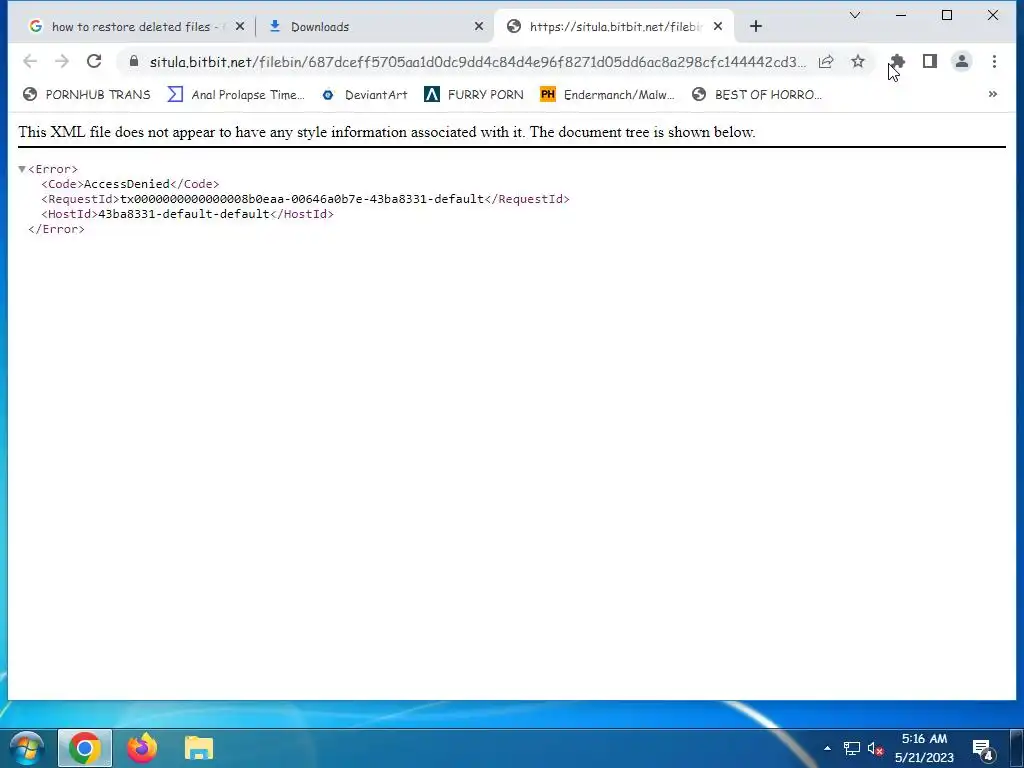Minimize the Chrome window
The height and width of the screenshot is (768, 1024).
901,15
